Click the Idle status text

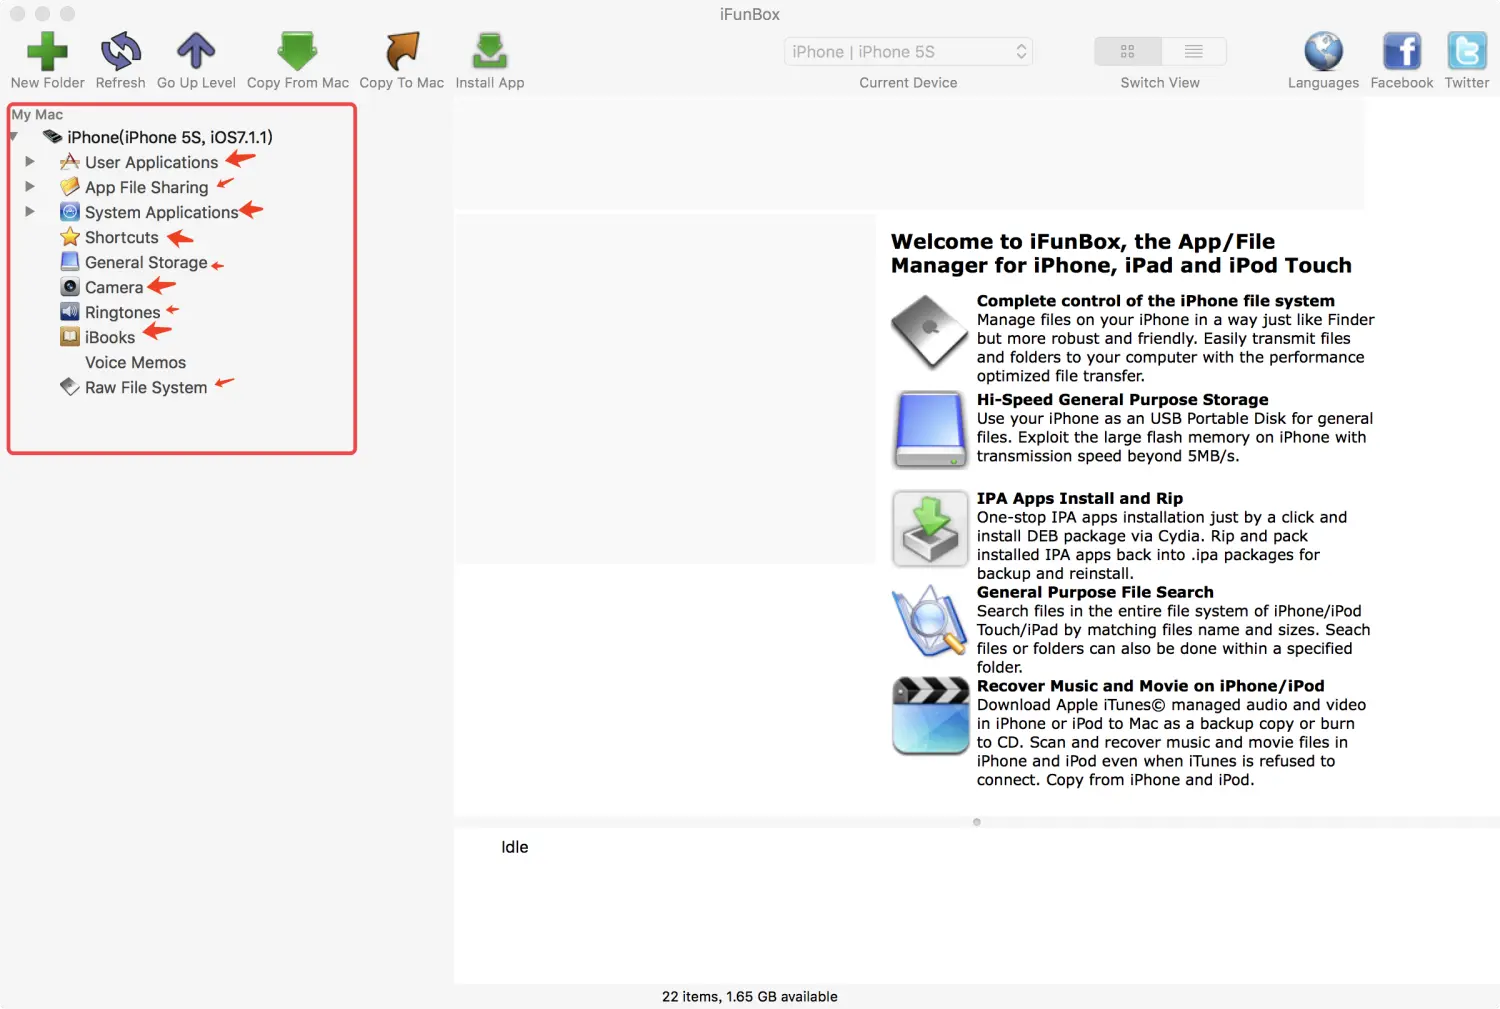pyautogui.click(x=515, y=847)
